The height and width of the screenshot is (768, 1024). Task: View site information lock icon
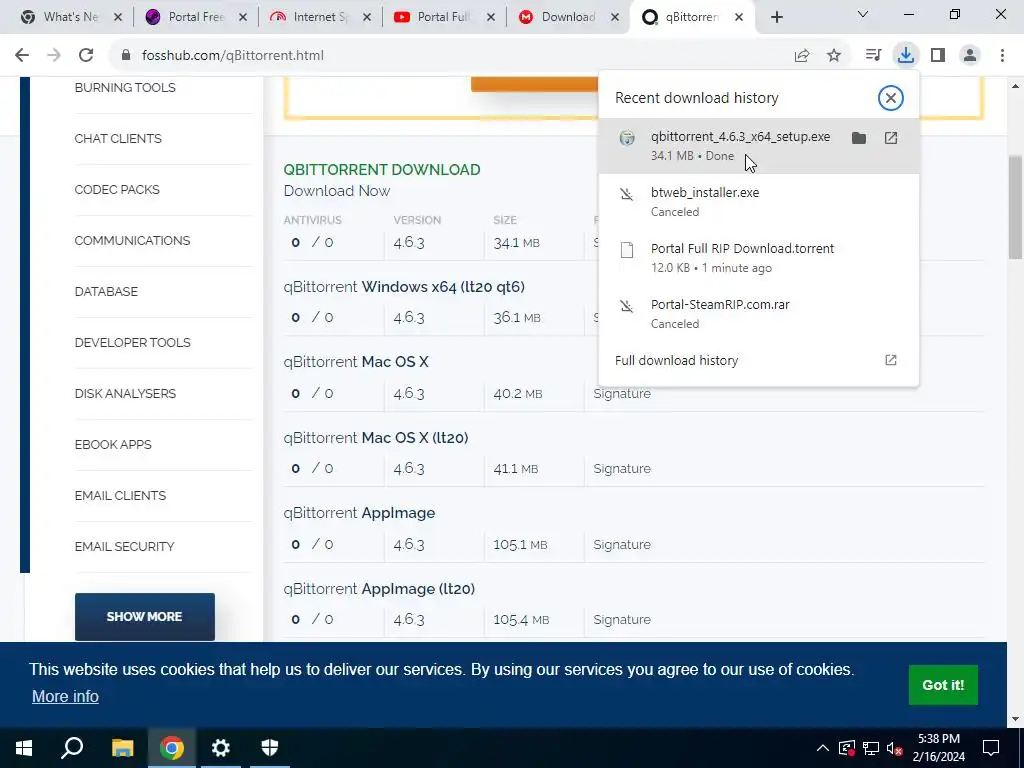(x=126, y=56)
